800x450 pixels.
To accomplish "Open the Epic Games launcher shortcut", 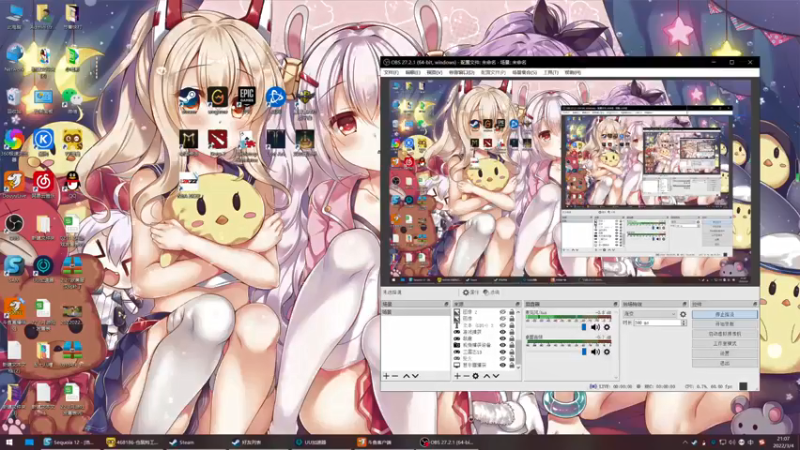I will pos(246,98).
